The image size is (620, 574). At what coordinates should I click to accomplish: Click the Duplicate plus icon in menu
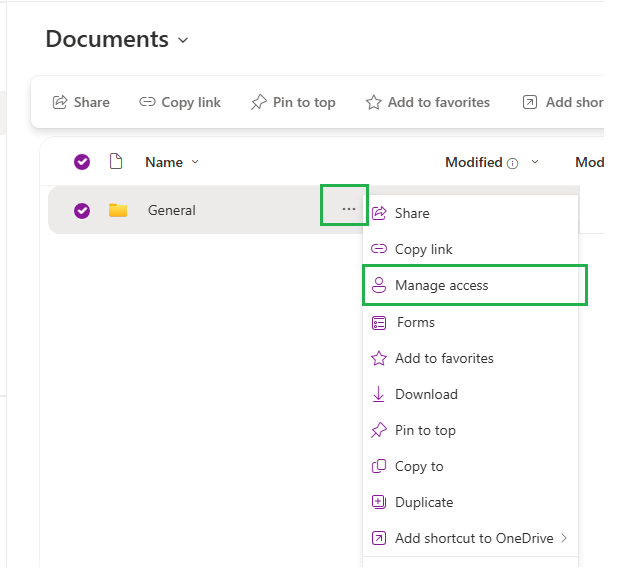tap(379, 502)
